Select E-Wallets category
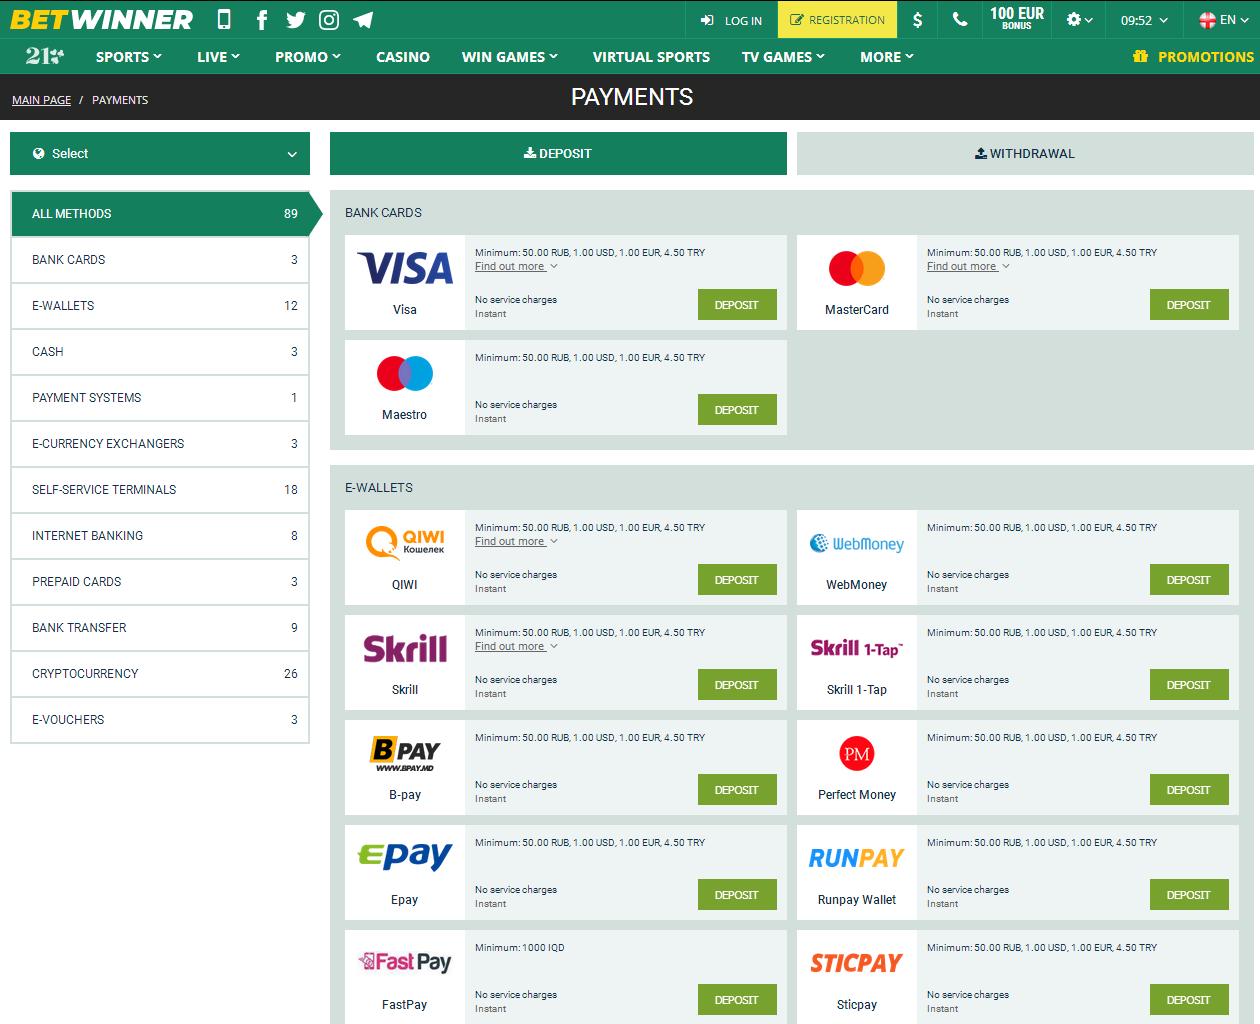Viewport: 1260px width, 1024px height. [x=160, y=306]
